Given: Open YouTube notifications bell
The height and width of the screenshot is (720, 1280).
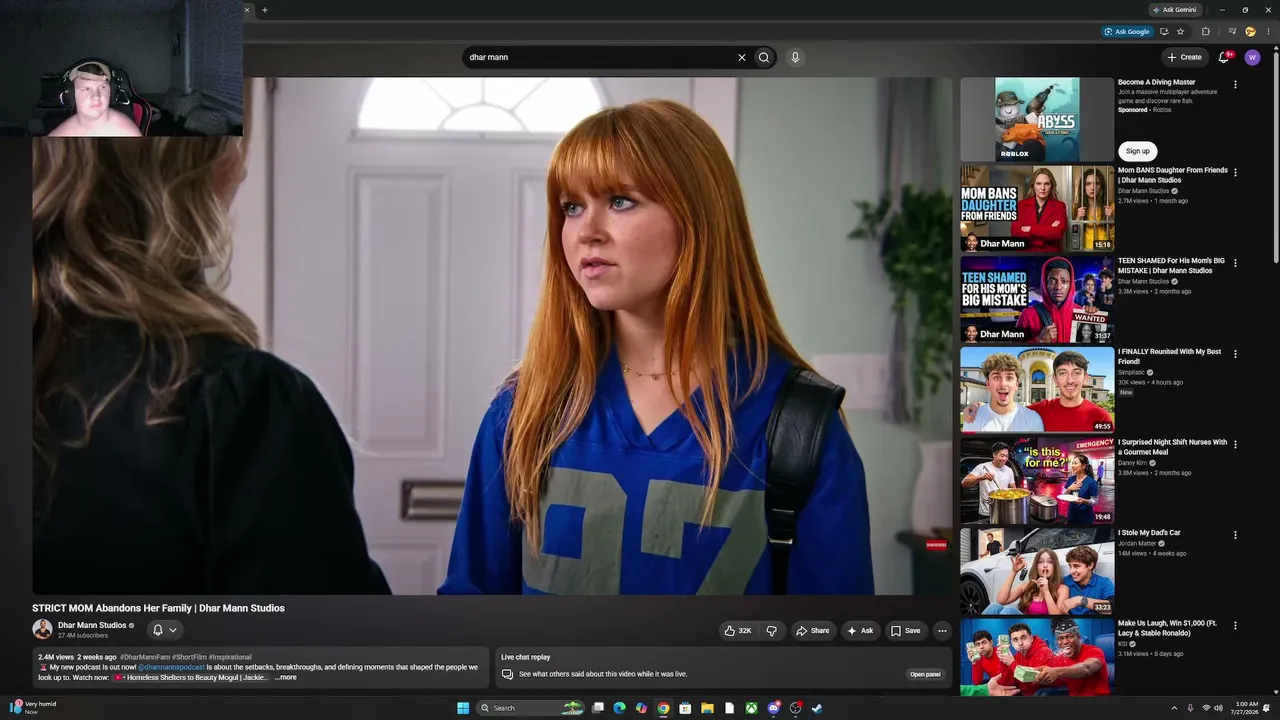Looking at the screenshot, I should point(1224,57).
